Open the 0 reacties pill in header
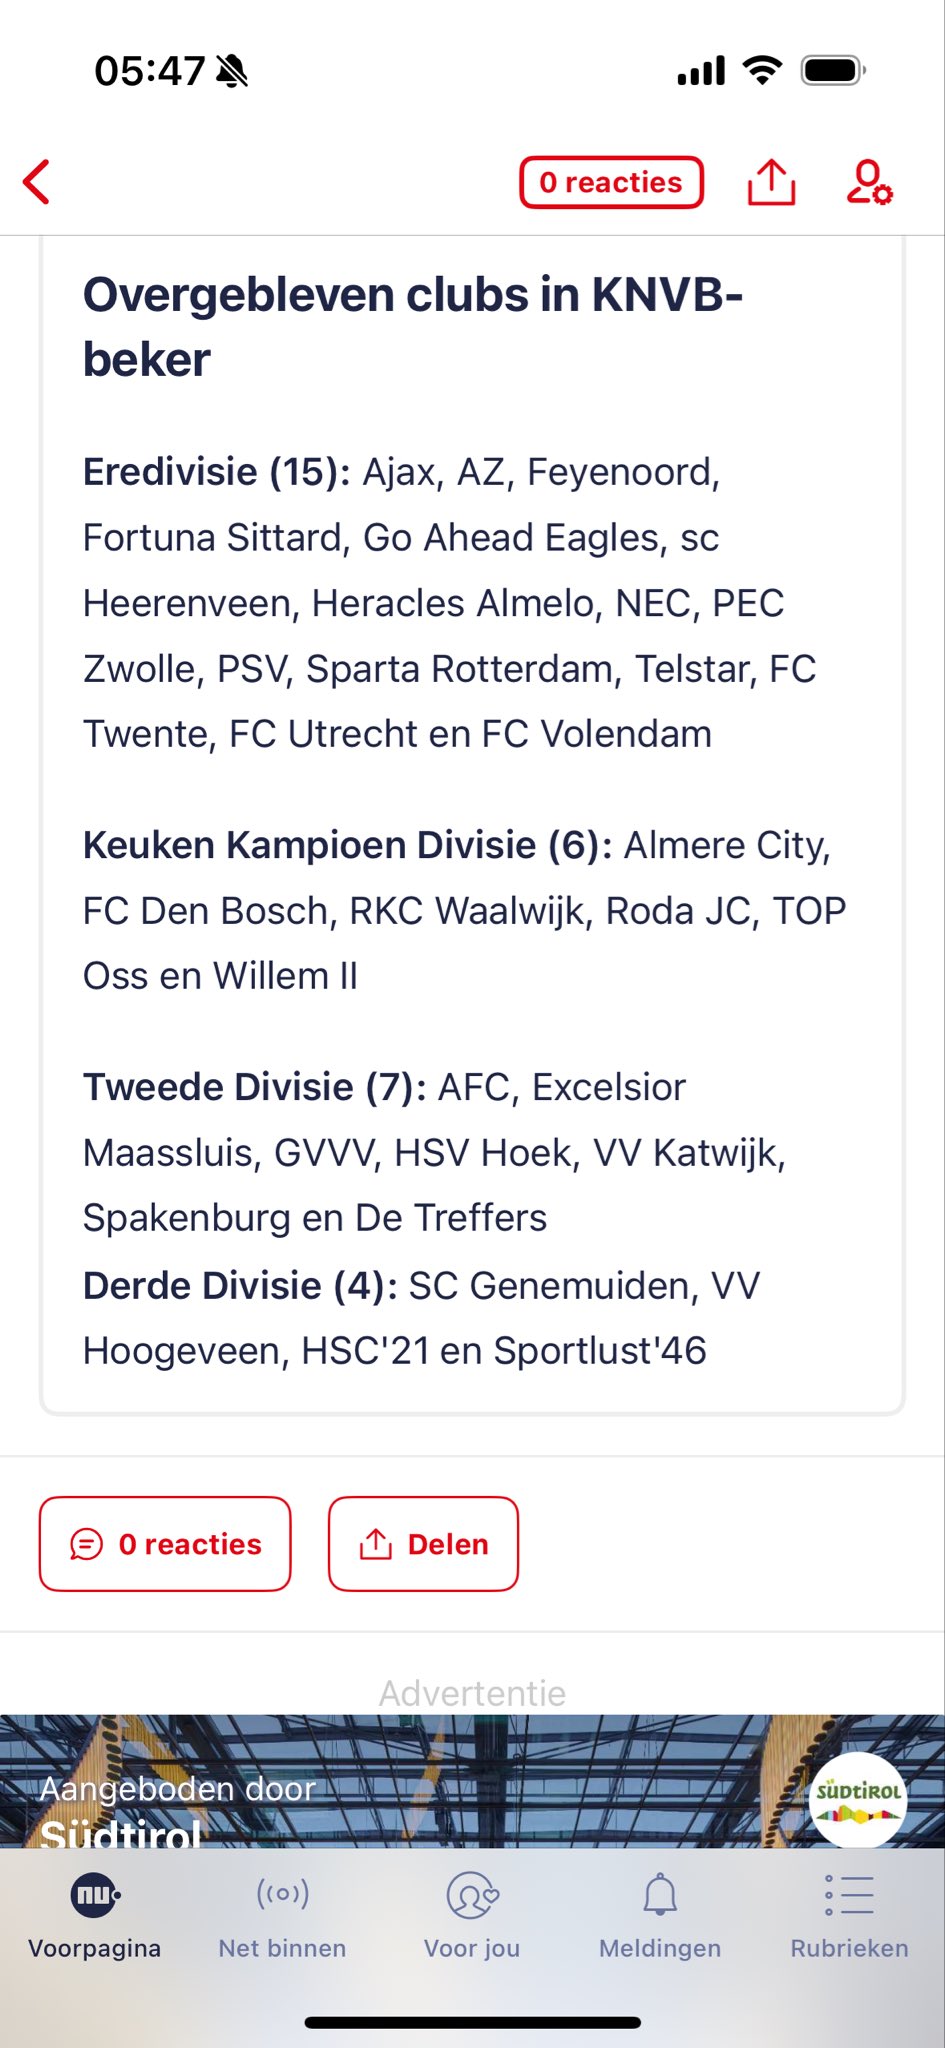945x2048 pixels. pyautogui.click(x=611, y=182)
